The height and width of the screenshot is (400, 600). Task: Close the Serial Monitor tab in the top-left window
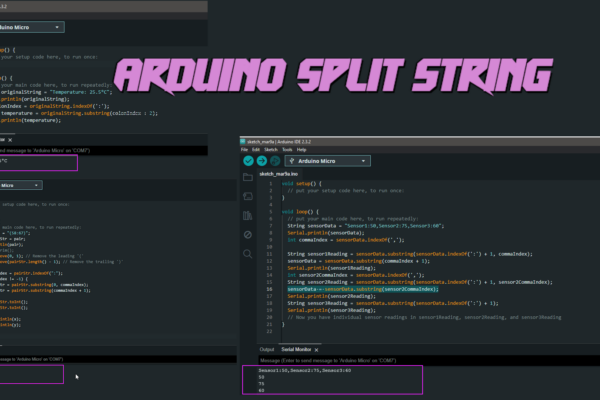[10, 140]
